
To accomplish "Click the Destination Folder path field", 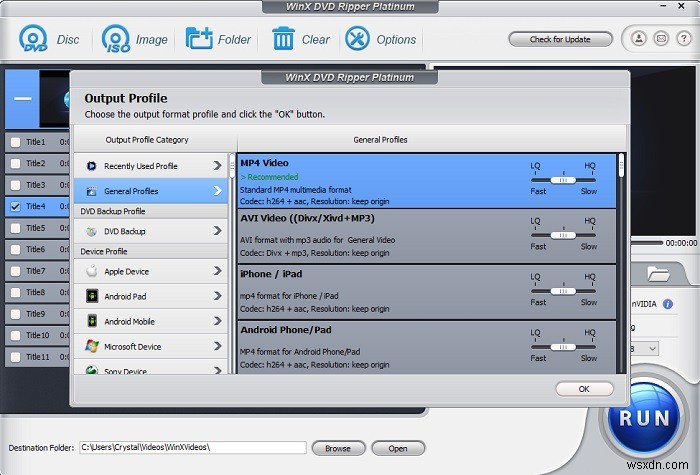I will [x=193, y=447].
